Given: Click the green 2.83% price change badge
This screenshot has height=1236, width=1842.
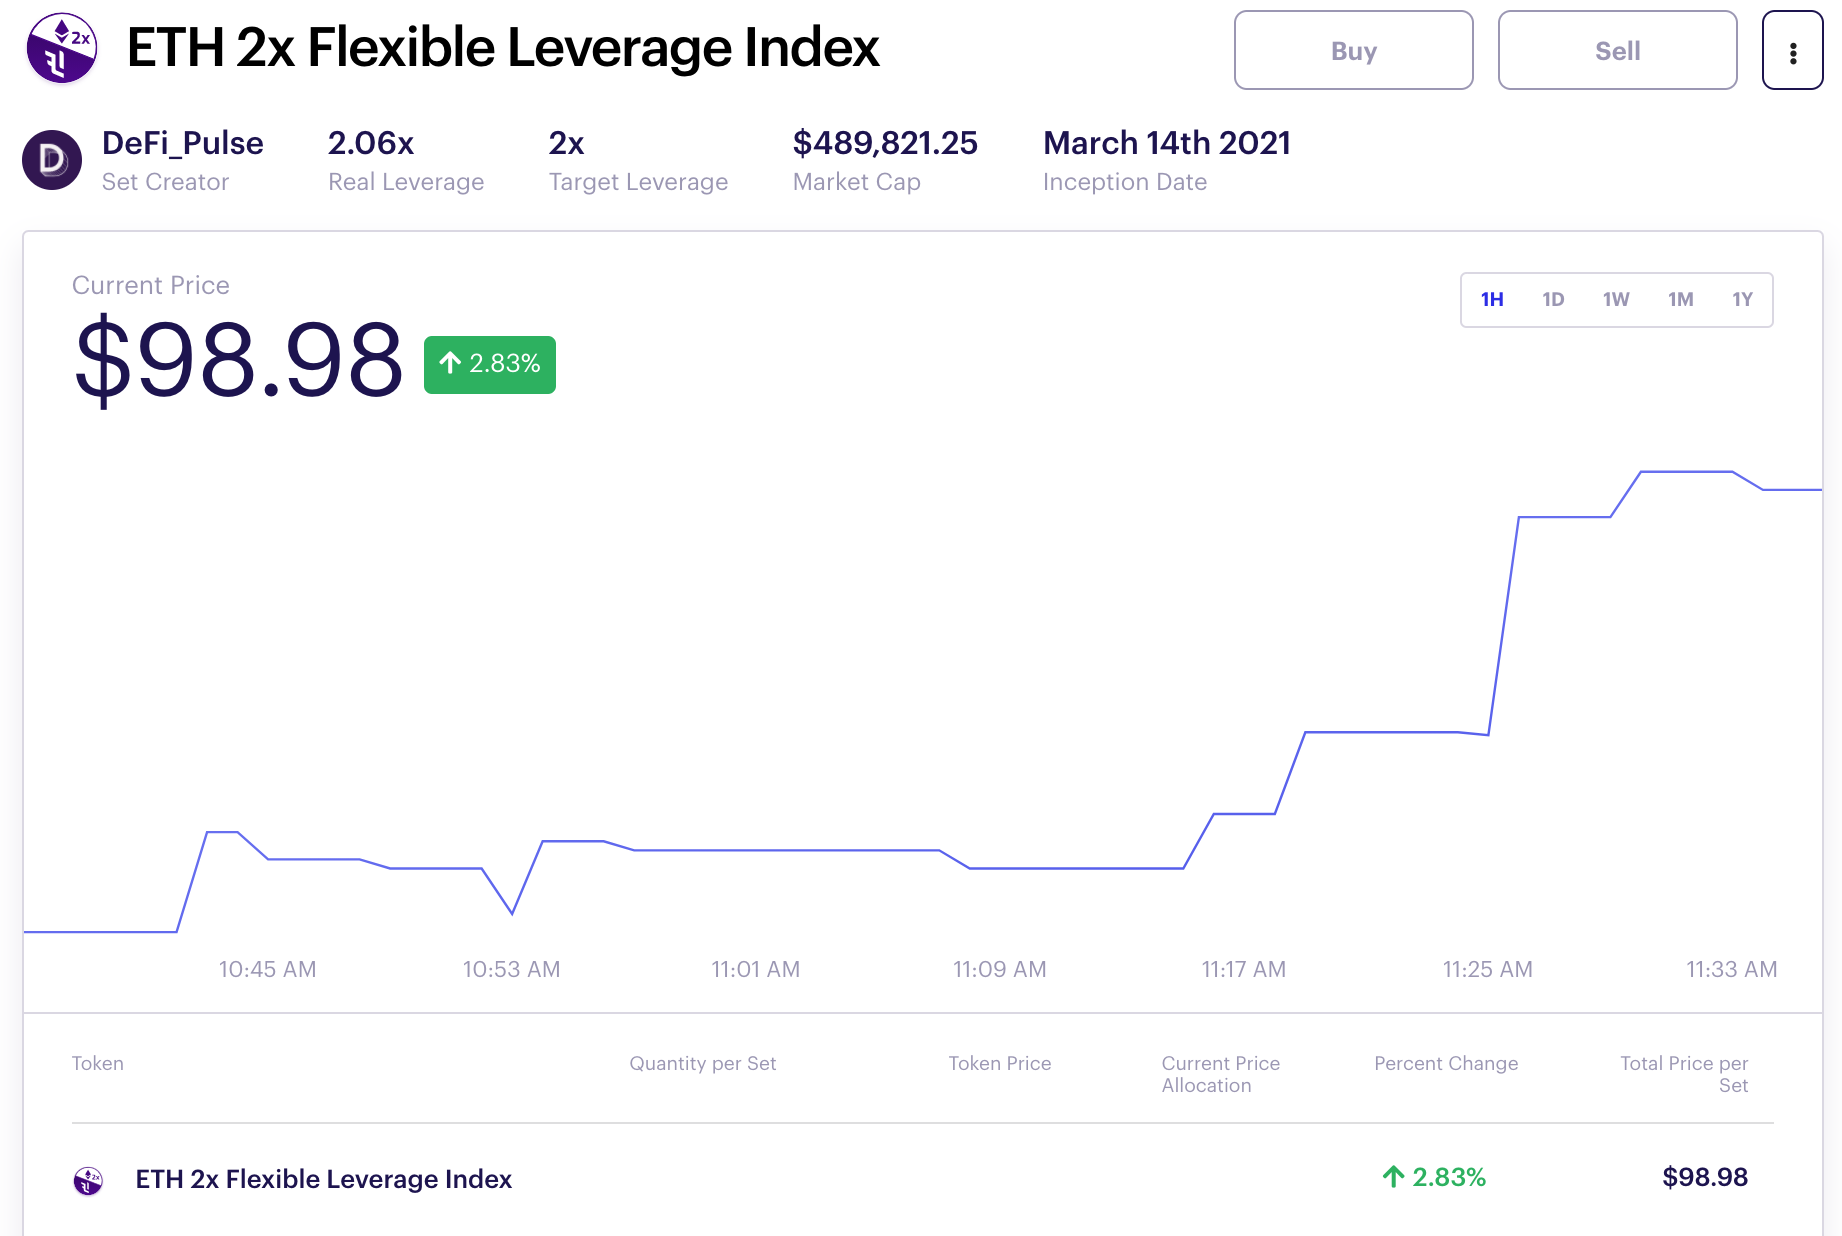Looking at the screenshot, I should tap(490, 364).
